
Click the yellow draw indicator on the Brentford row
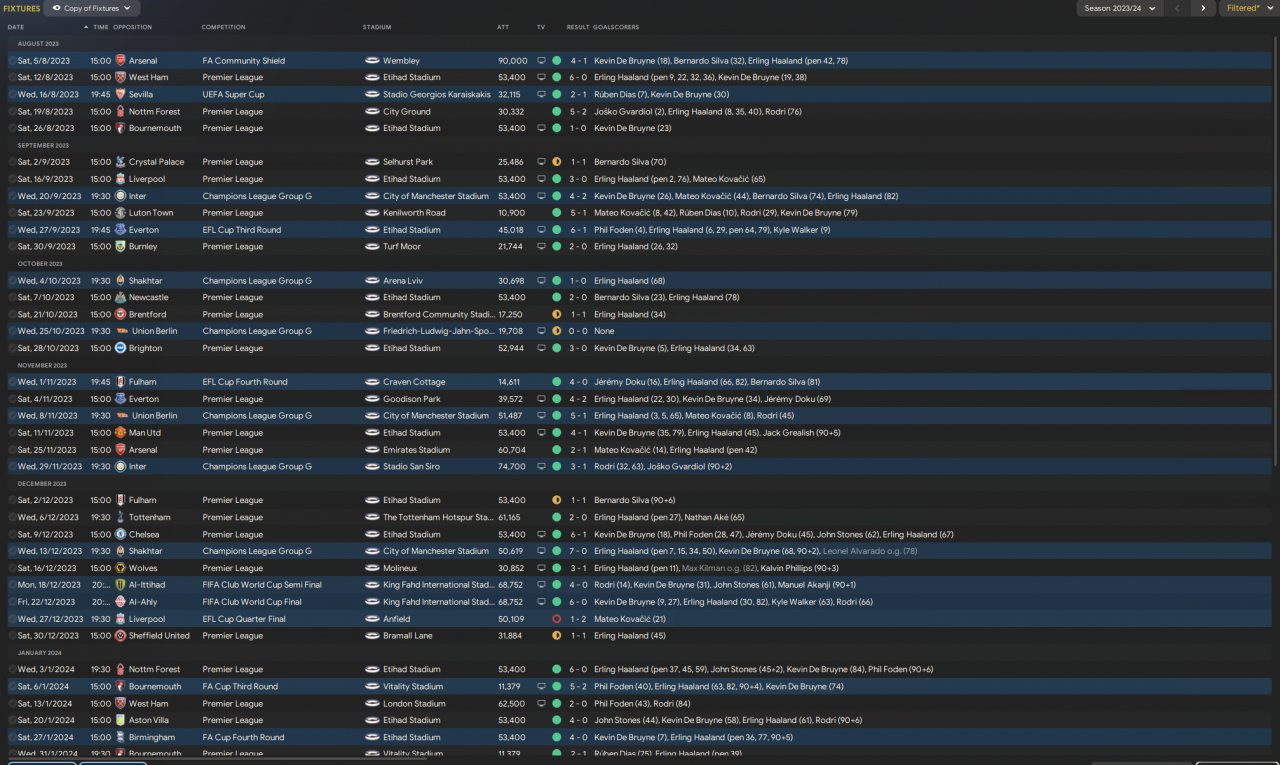tap(556, 315)
